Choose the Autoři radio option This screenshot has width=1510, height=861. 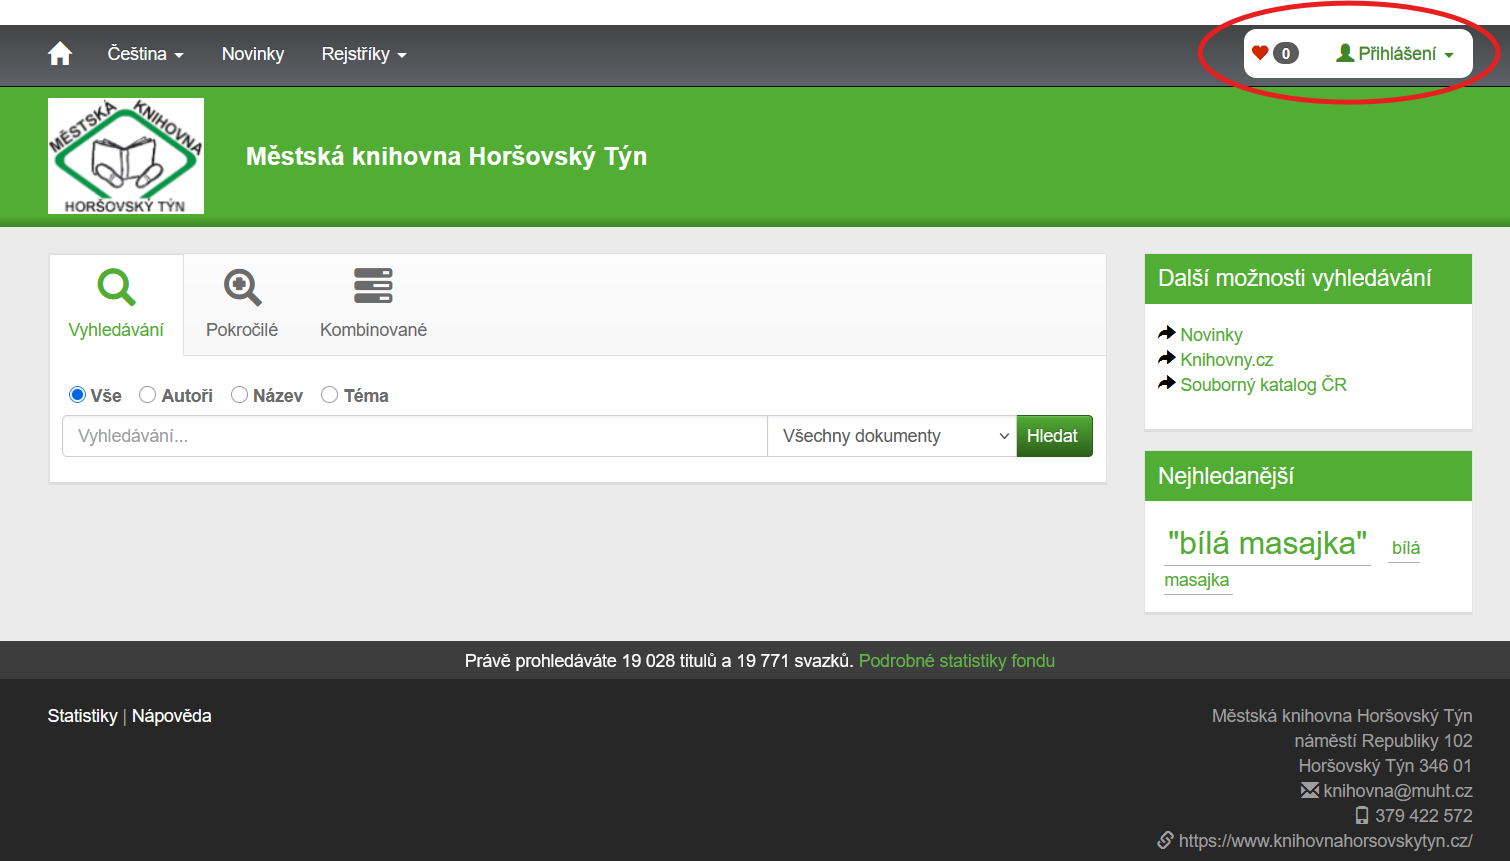(x=148, y=395)
